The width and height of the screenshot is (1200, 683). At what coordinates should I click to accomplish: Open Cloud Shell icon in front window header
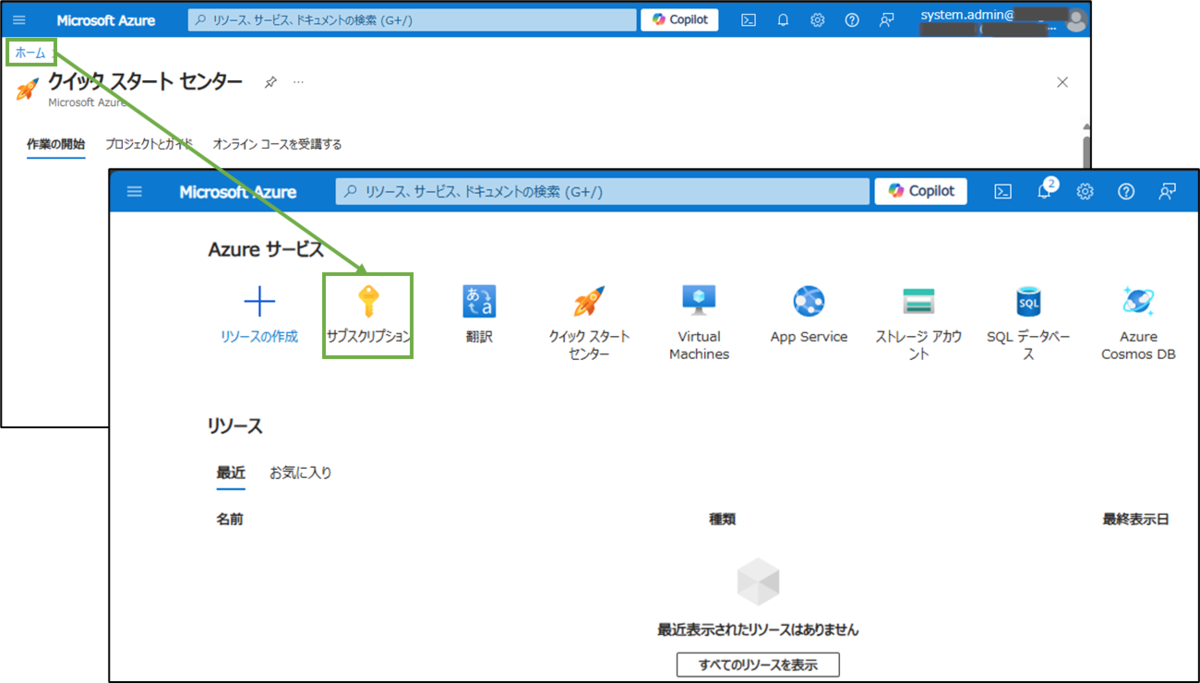1003,192
